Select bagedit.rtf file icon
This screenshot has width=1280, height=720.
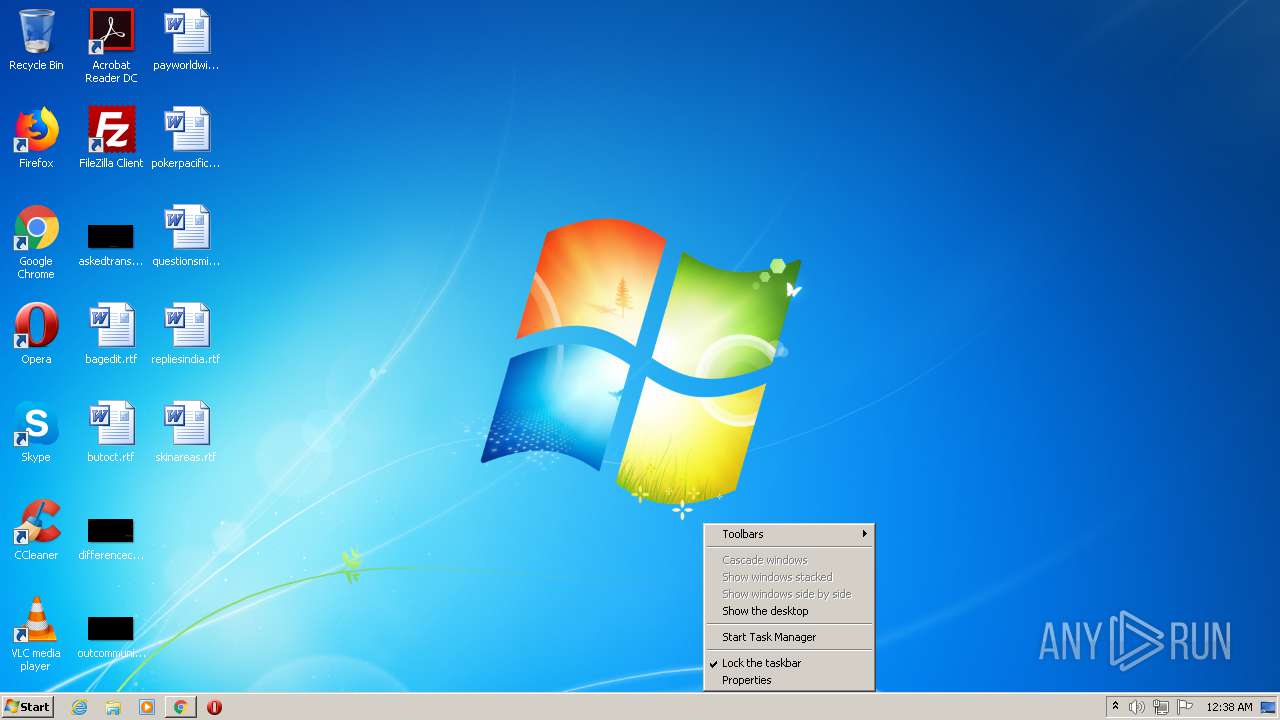[x=111, y=334]
